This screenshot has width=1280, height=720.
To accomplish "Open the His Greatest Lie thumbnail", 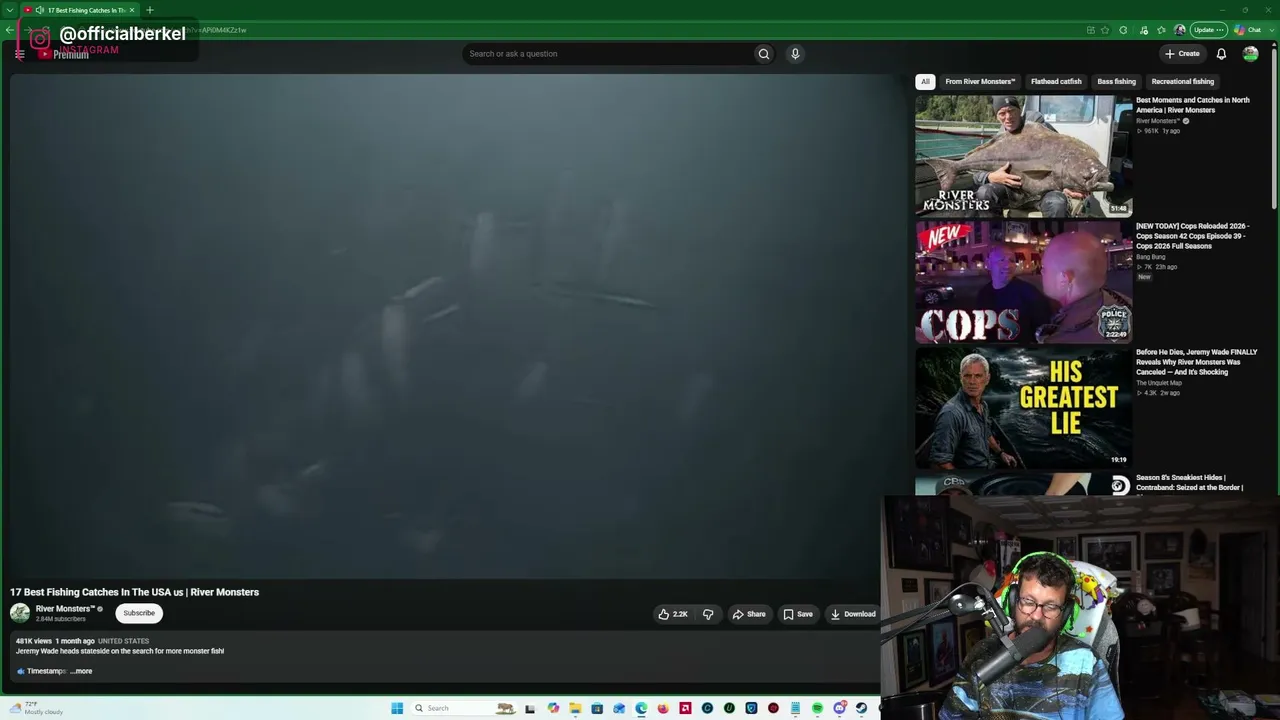I will (x=1023, y=408).
